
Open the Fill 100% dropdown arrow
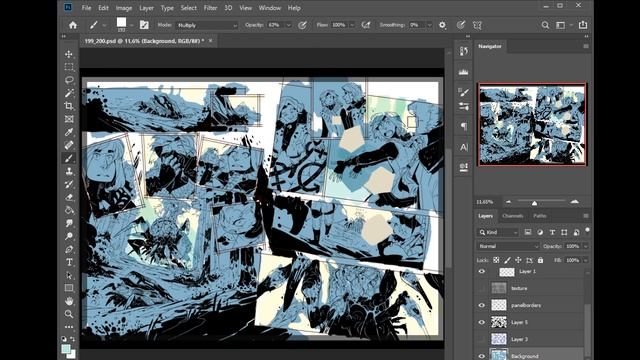(x=585, y=260)
